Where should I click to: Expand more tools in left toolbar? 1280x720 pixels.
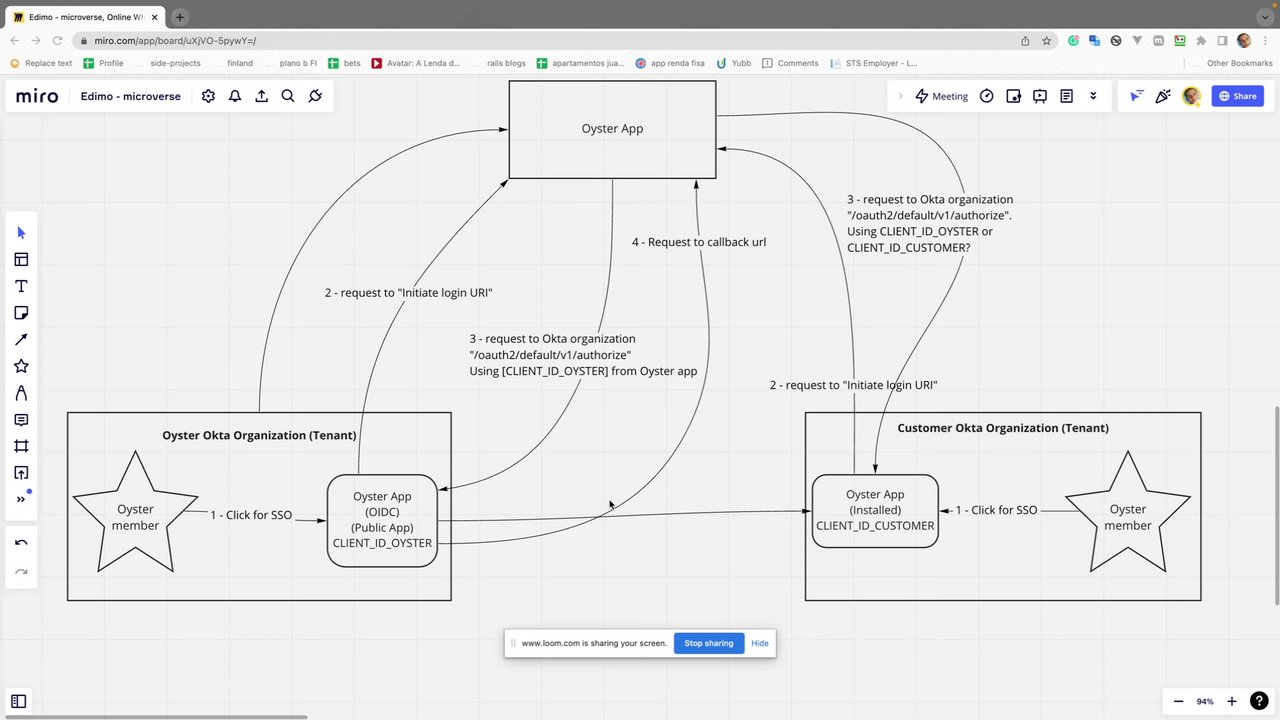click(x=21, y=499)
